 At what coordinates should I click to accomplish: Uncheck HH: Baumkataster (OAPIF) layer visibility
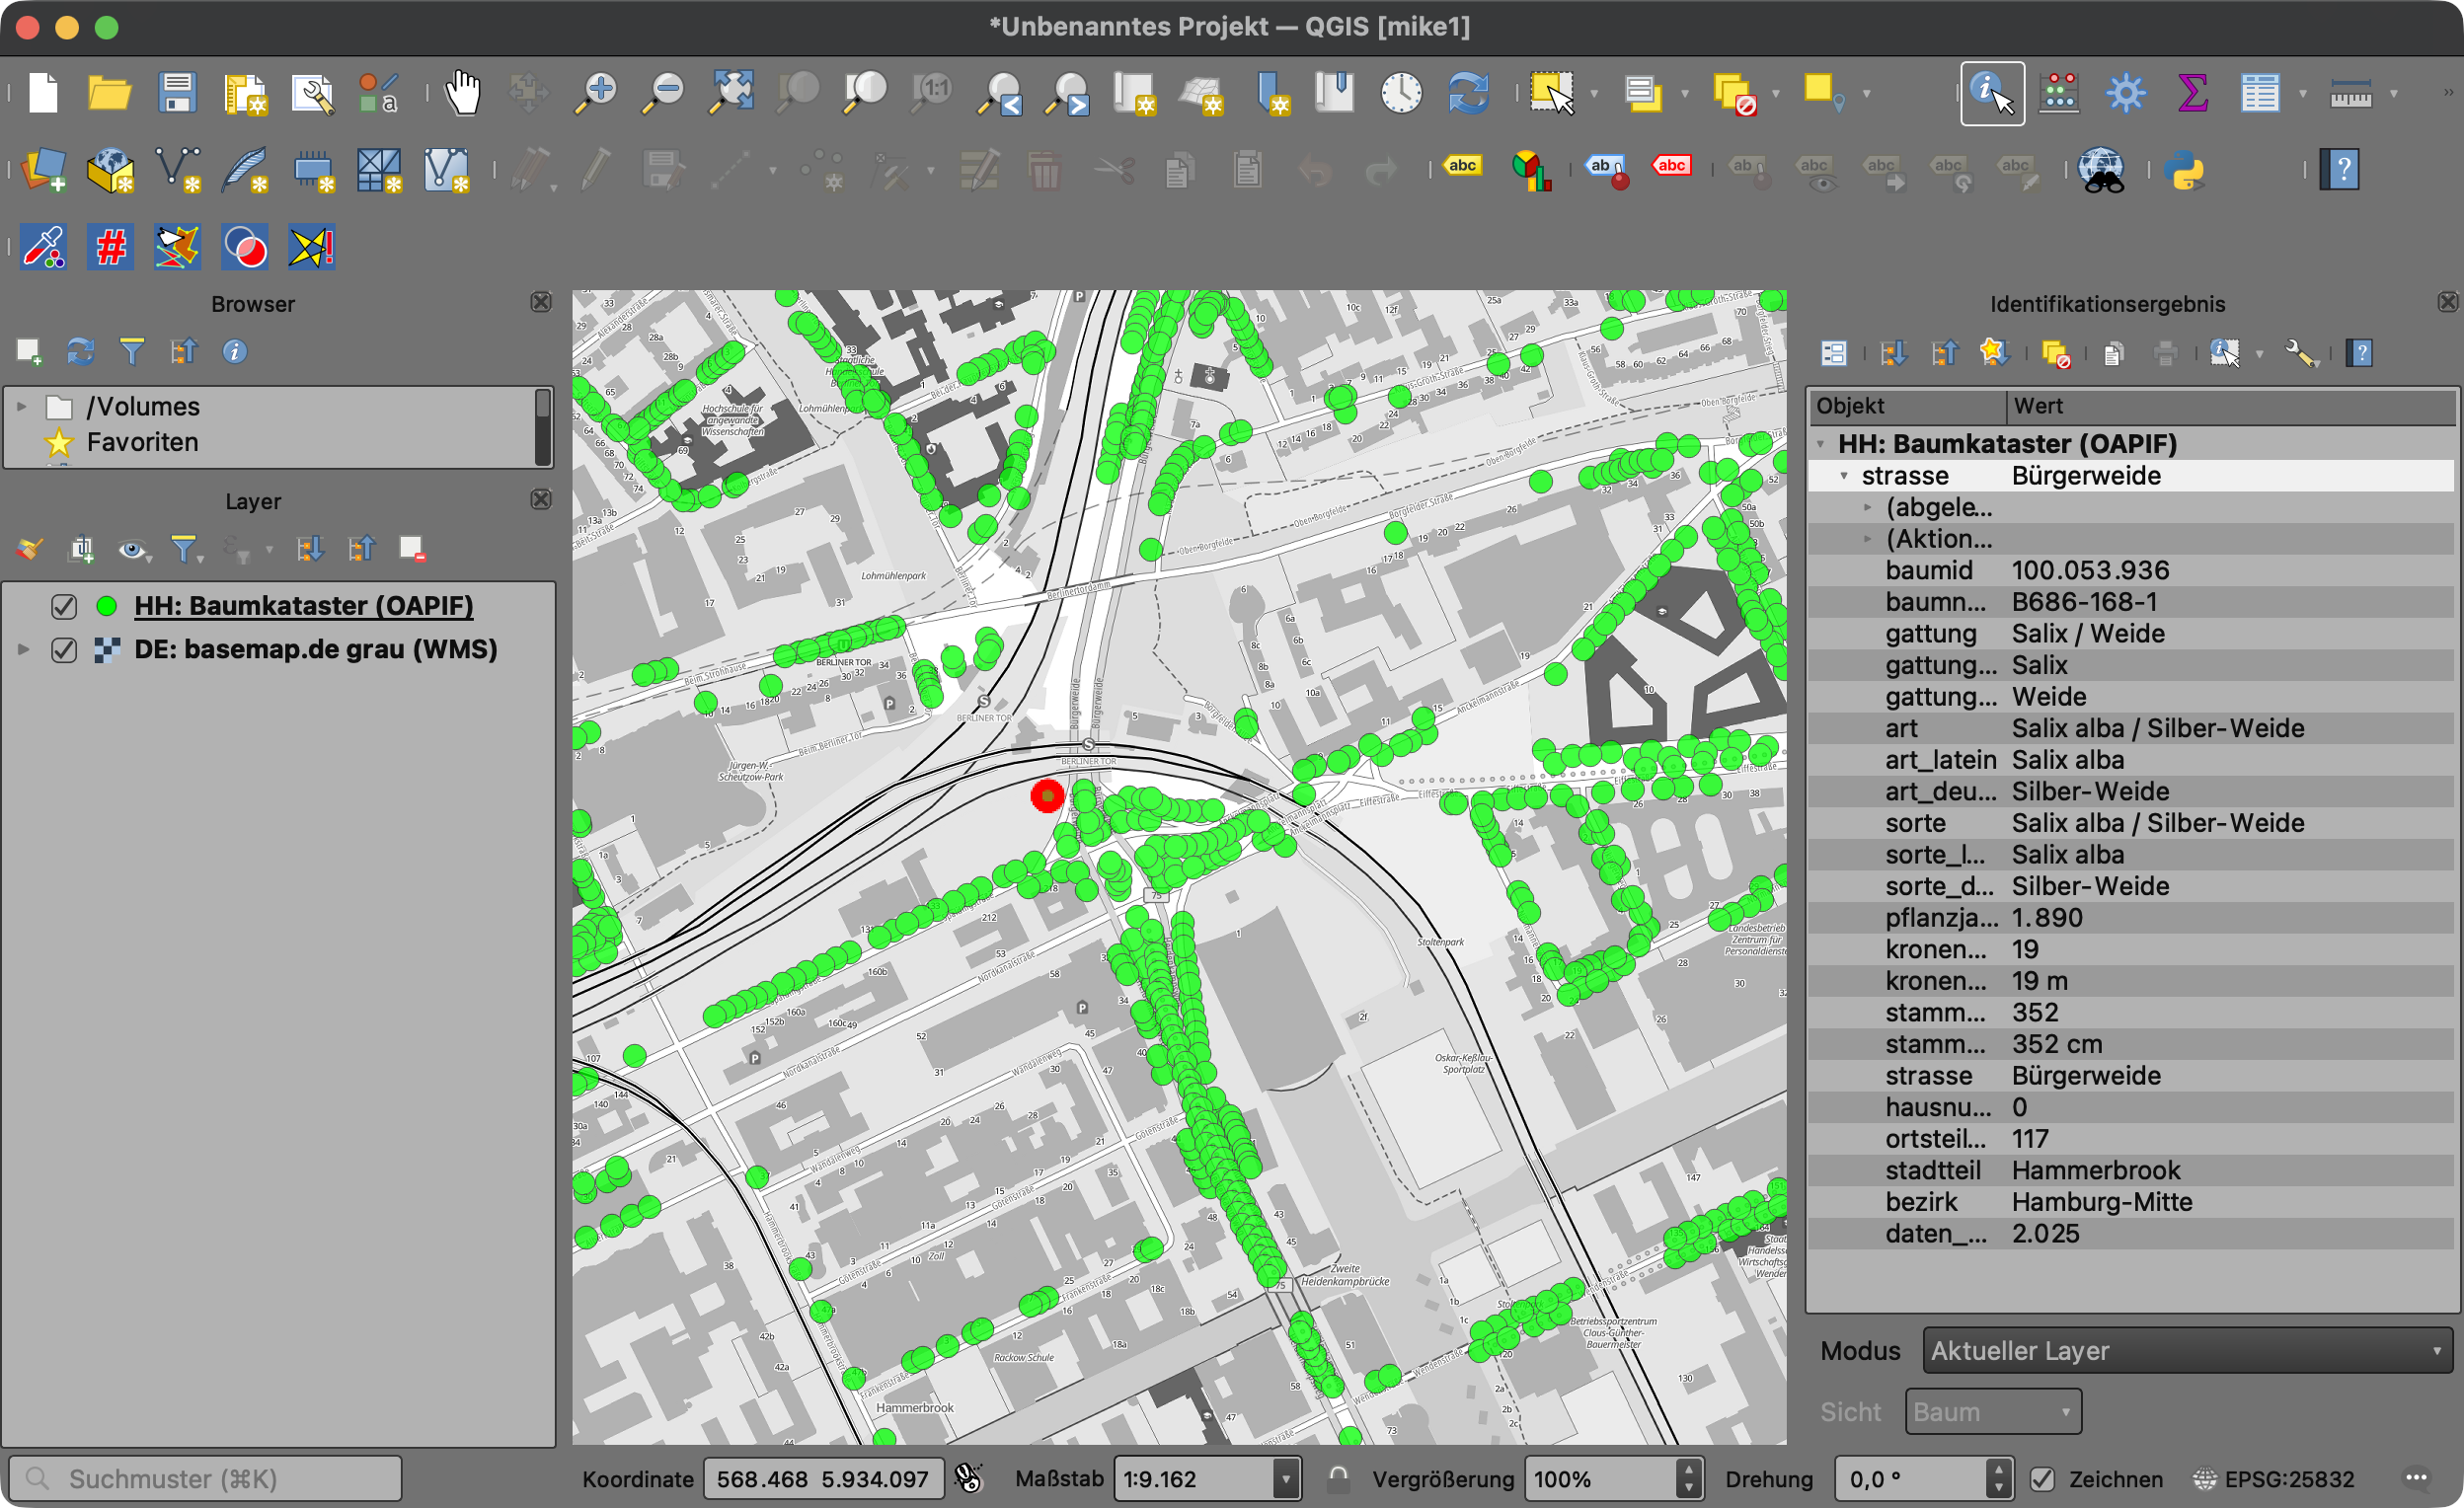(x=64, y=606)
